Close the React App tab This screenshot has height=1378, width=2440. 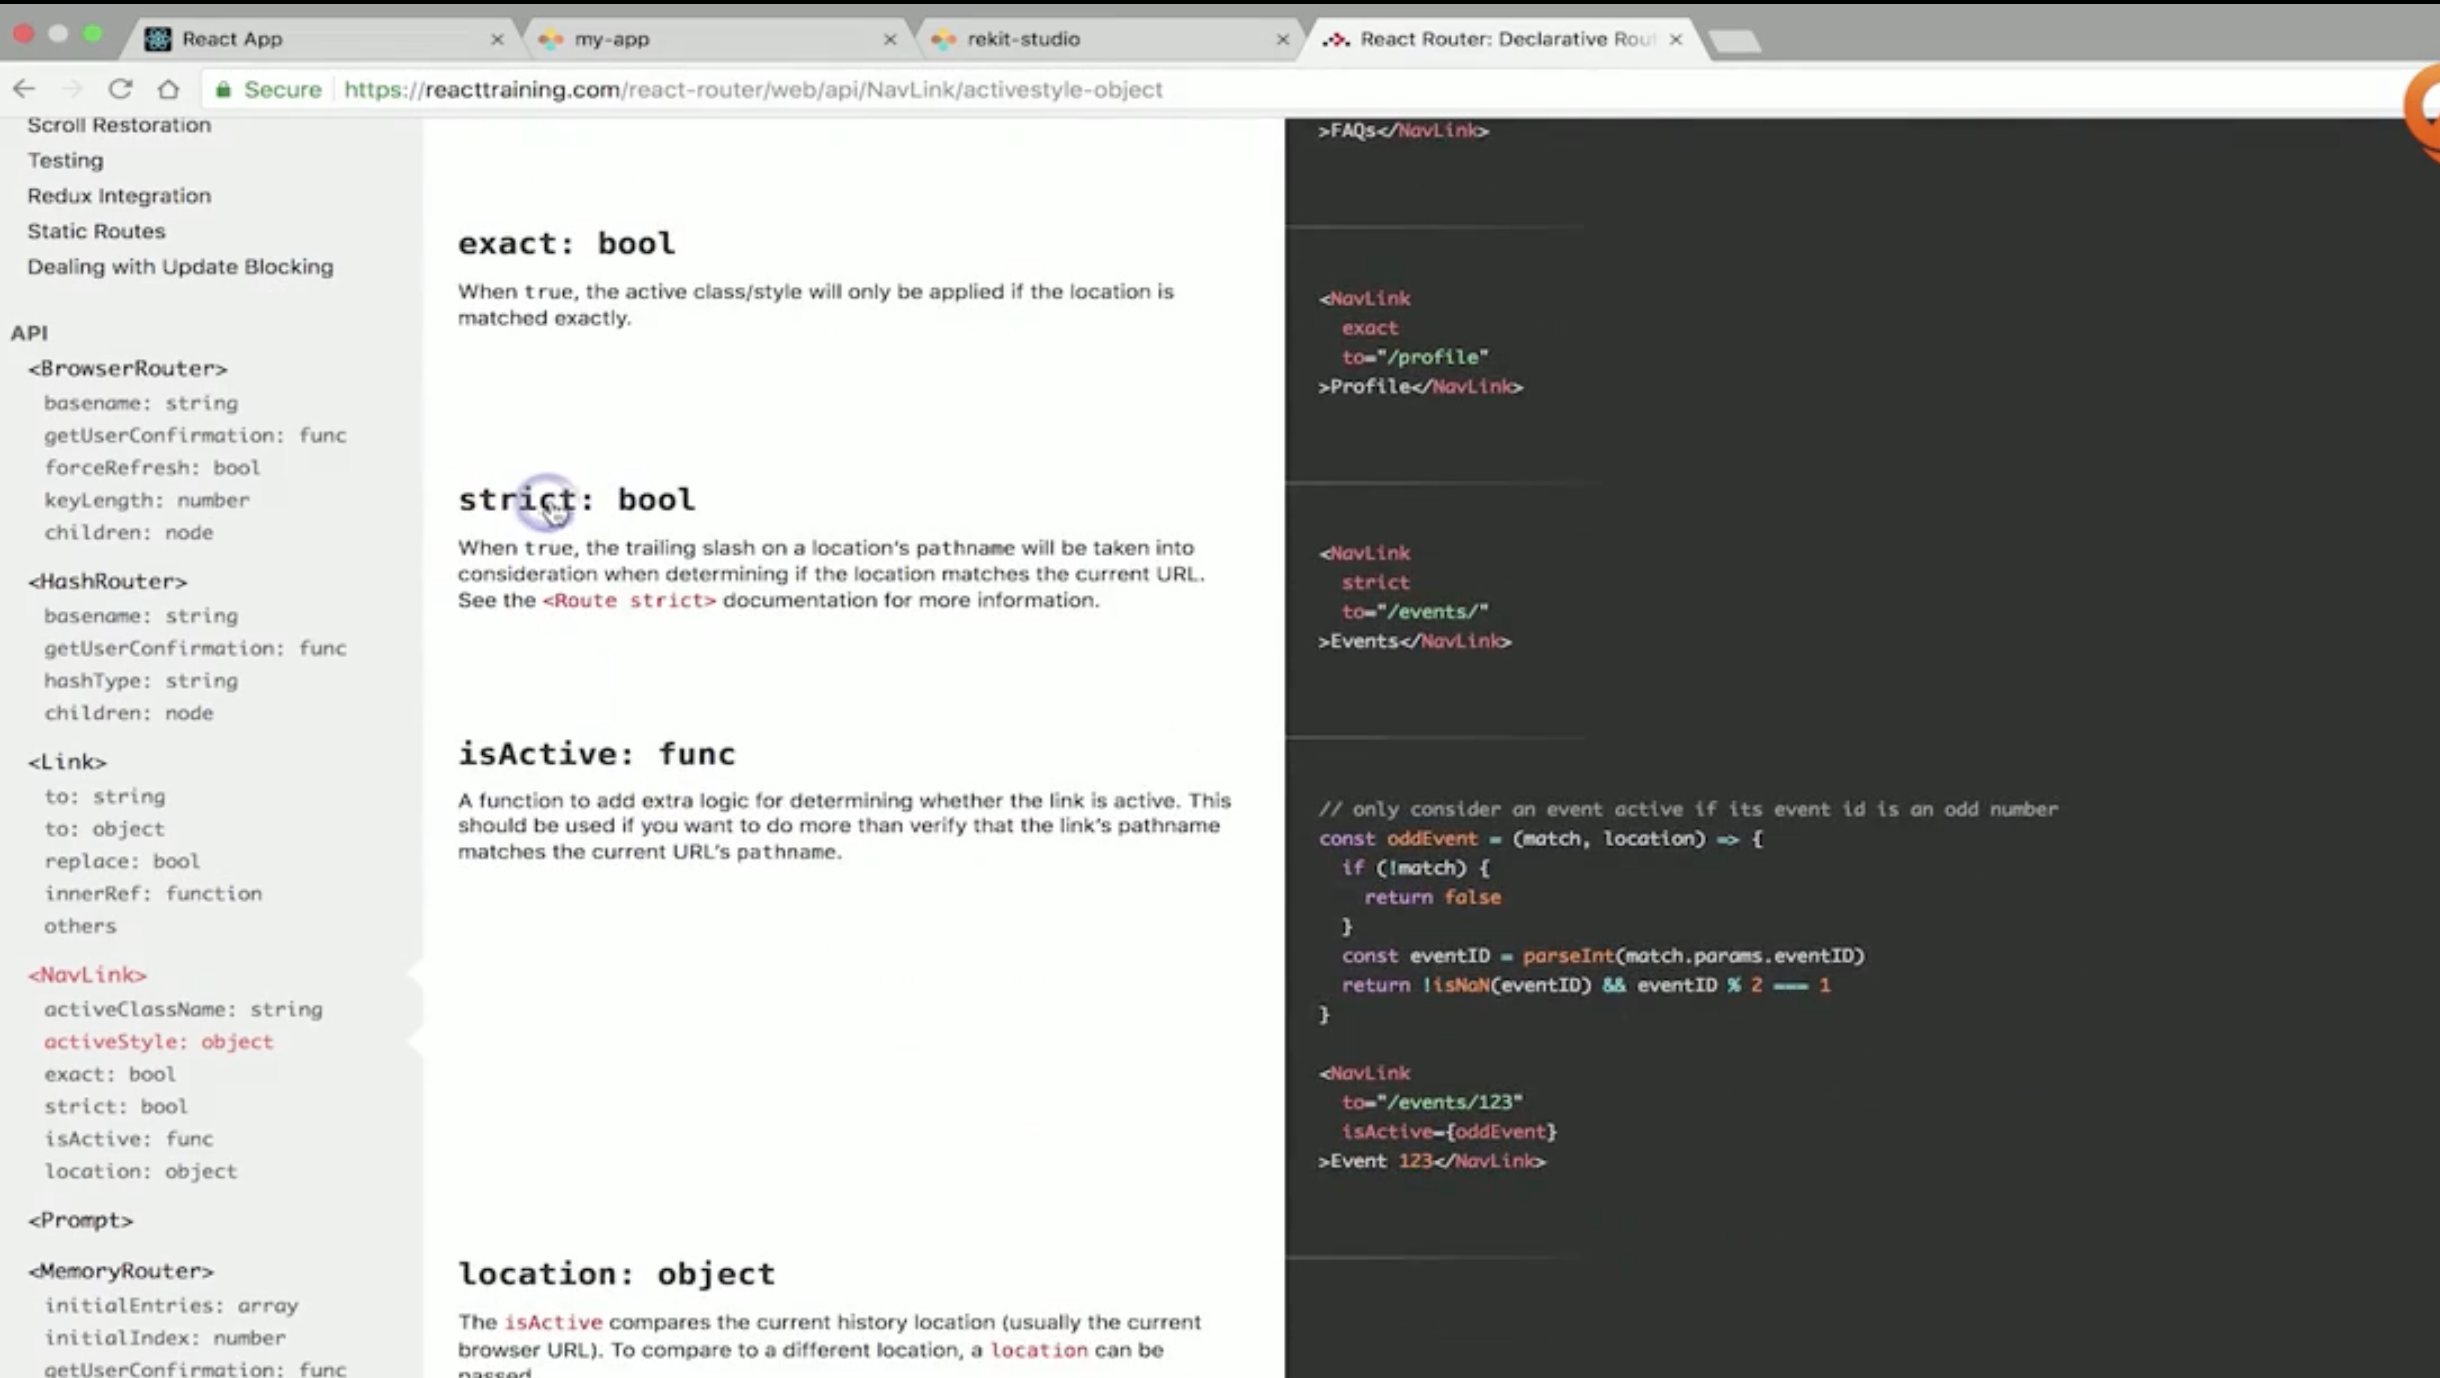(x=497, y=39)
